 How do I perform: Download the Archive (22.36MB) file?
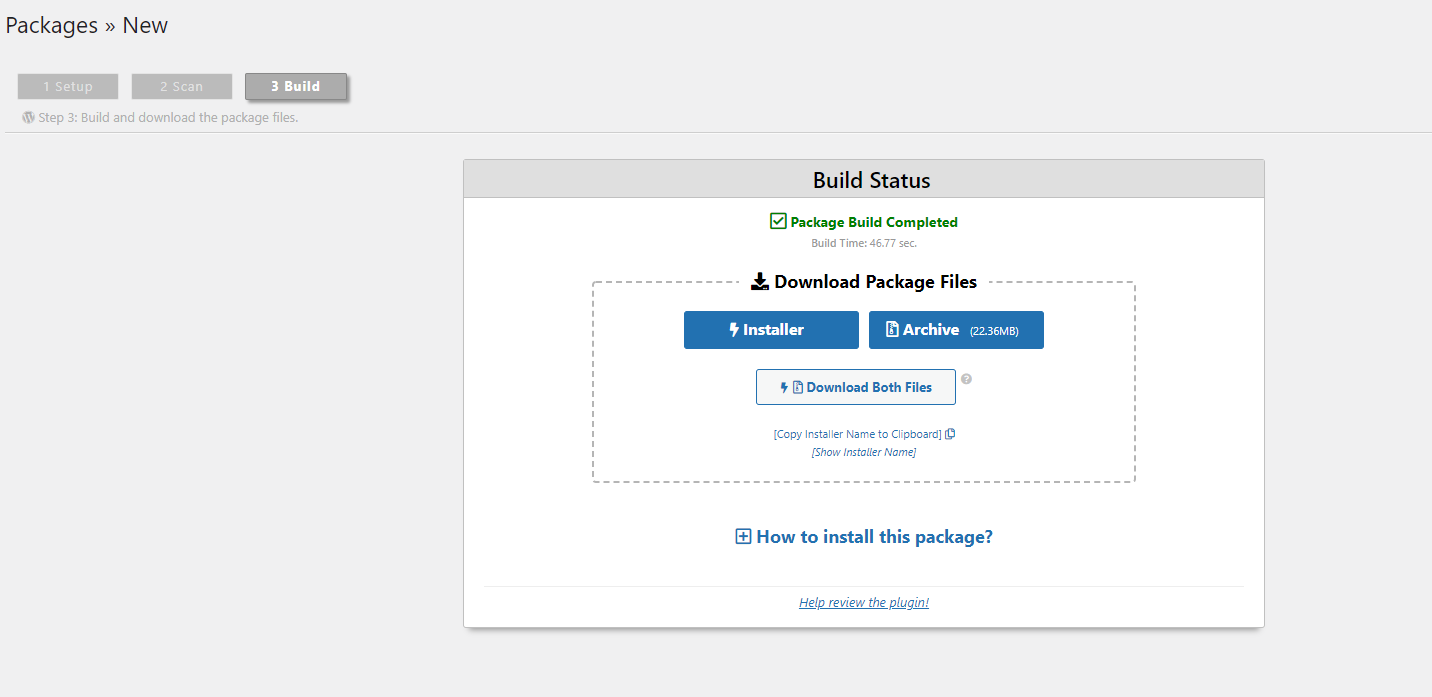click(956, 330)
